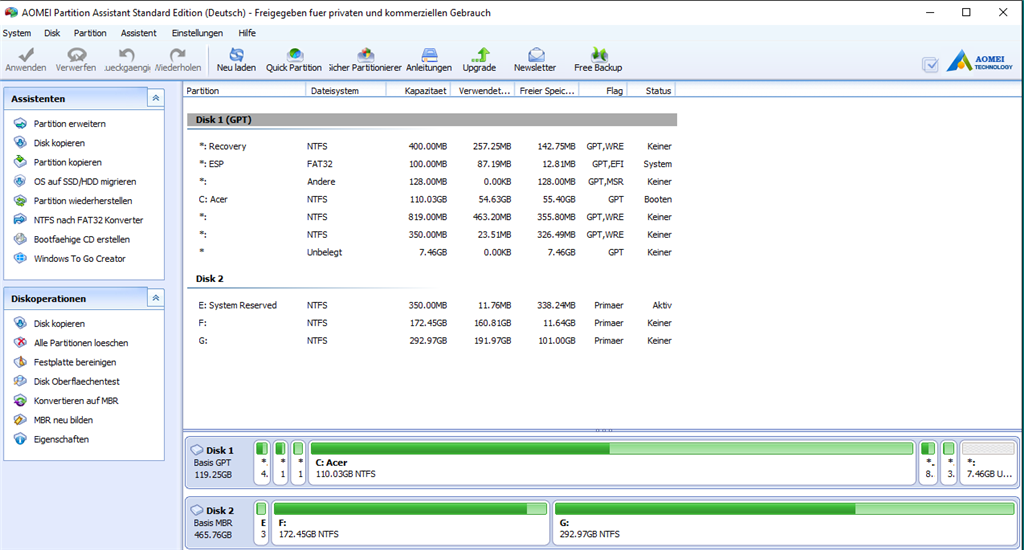Click the Upgrade toolbar icon
This screenshot has width=1024, height=550.
479,59
